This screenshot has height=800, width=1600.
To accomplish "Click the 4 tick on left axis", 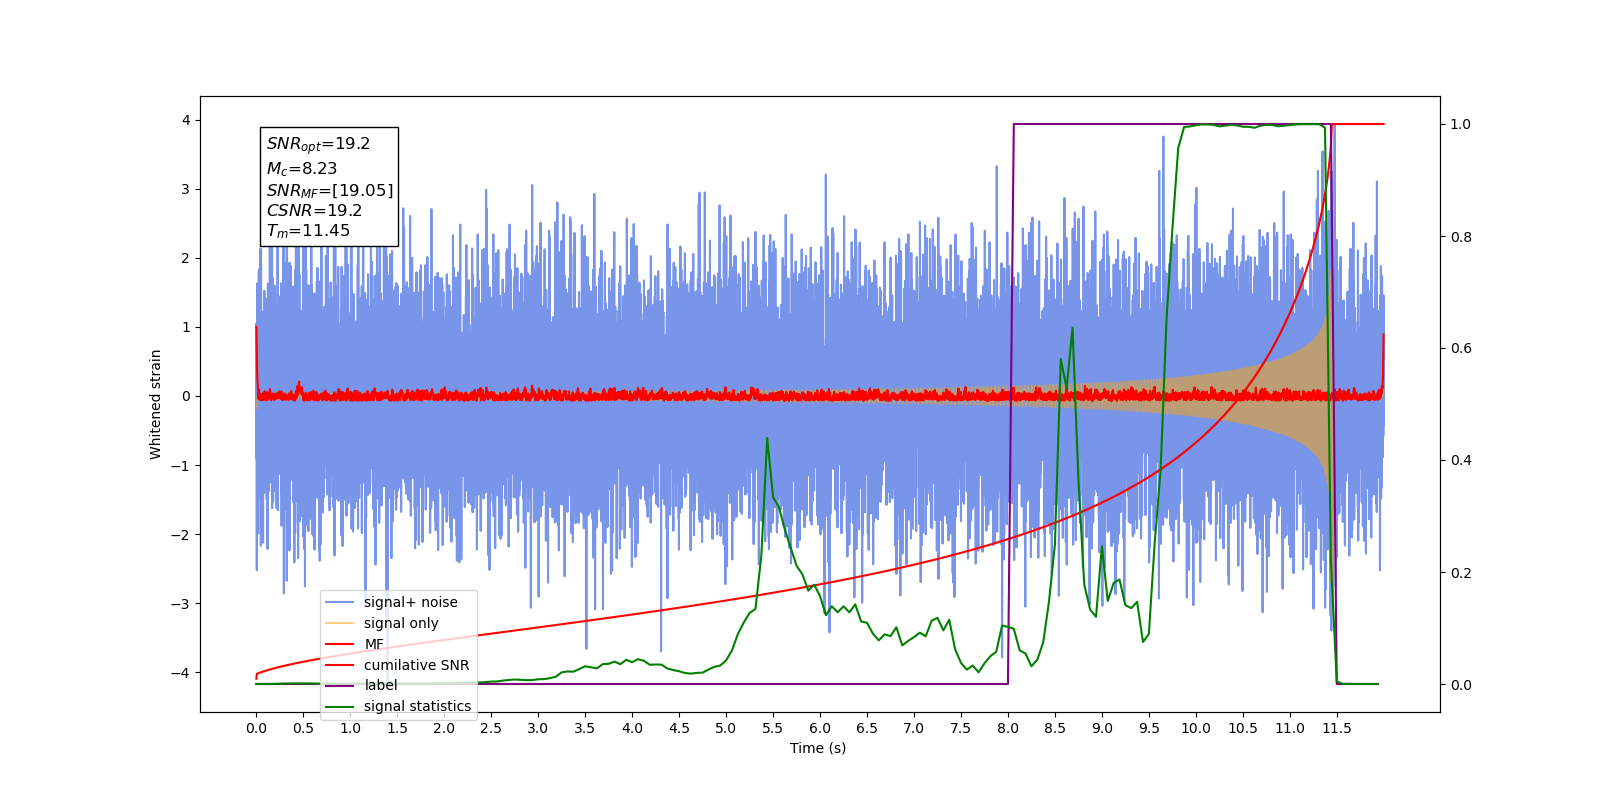I will click(x=185, y=120).
